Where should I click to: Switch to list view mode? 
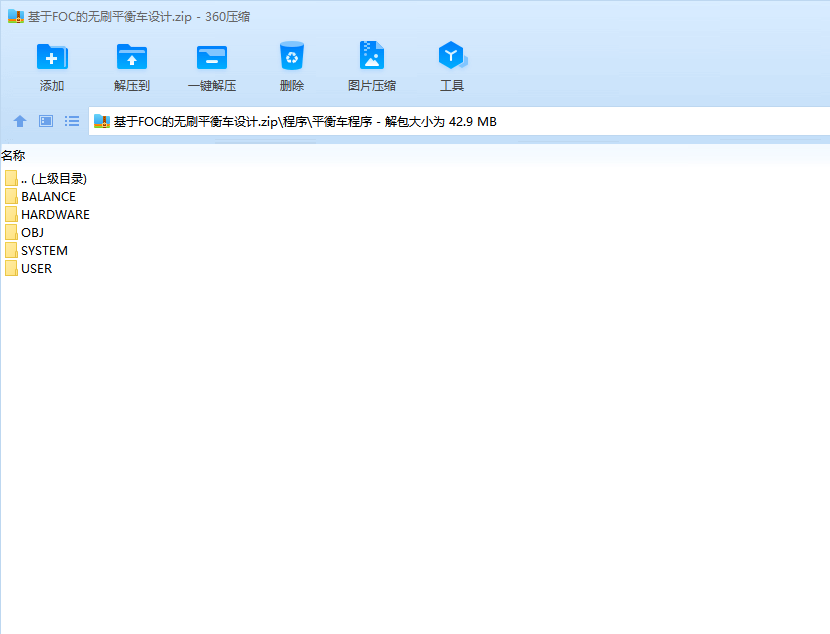tap(72, 121)
